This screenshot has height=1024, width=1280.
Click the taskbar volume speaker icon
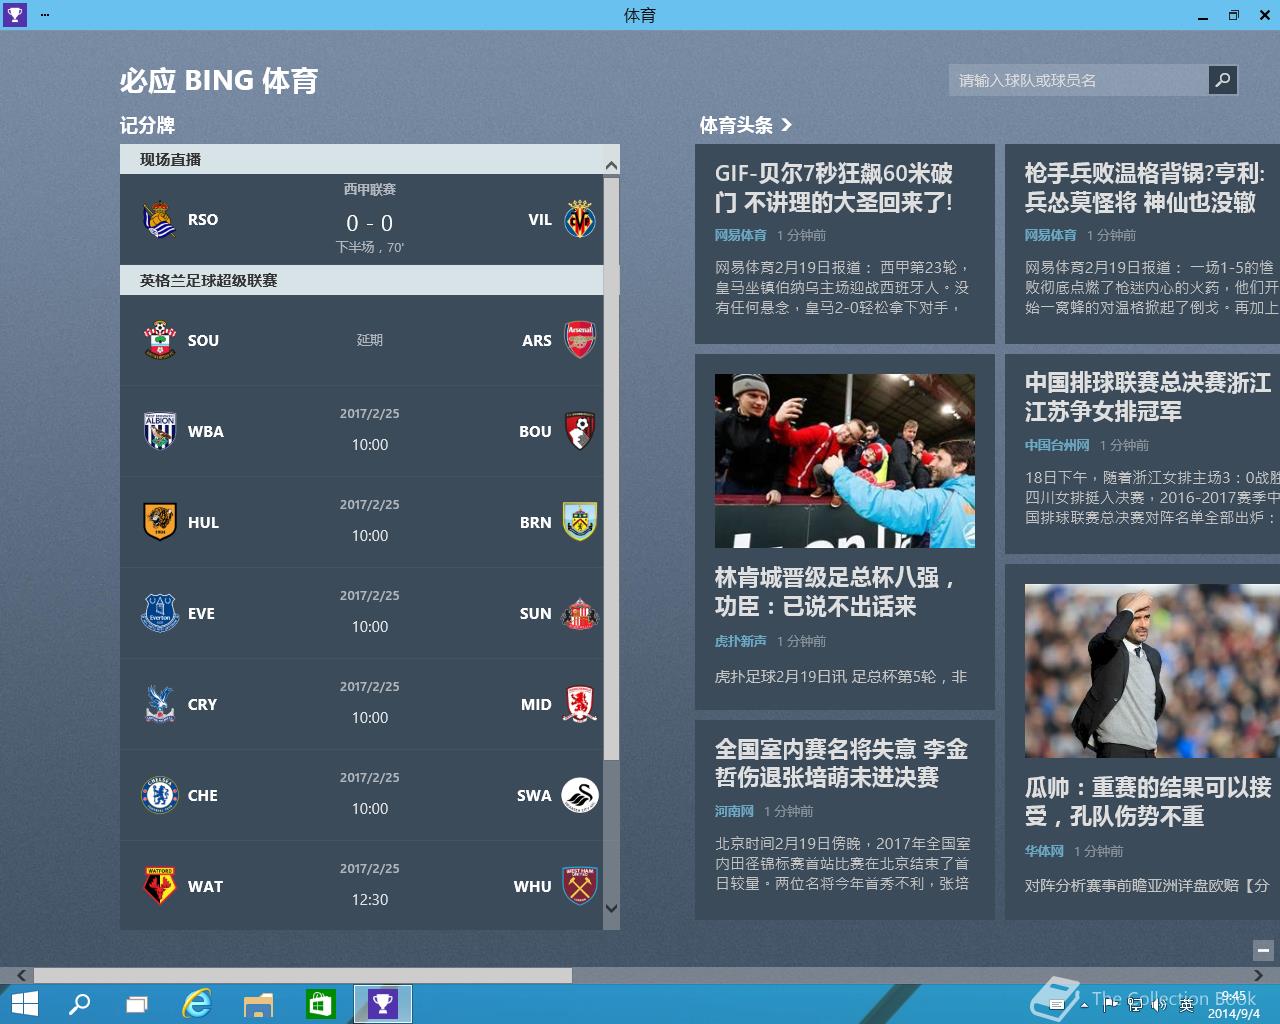[1159, 1005]
